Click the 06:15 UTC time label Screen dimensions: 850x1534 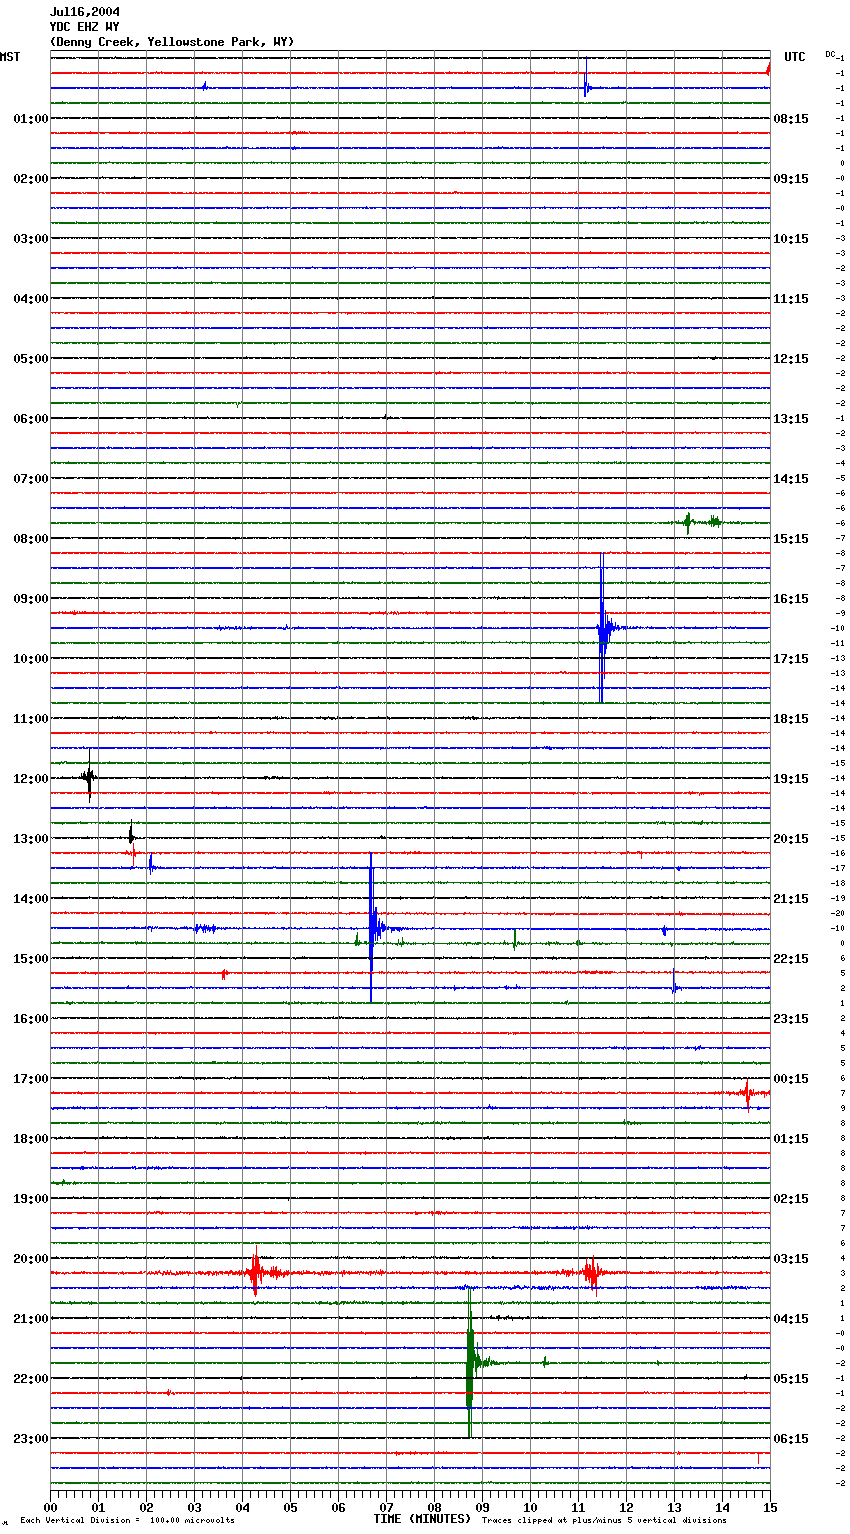791,1439
